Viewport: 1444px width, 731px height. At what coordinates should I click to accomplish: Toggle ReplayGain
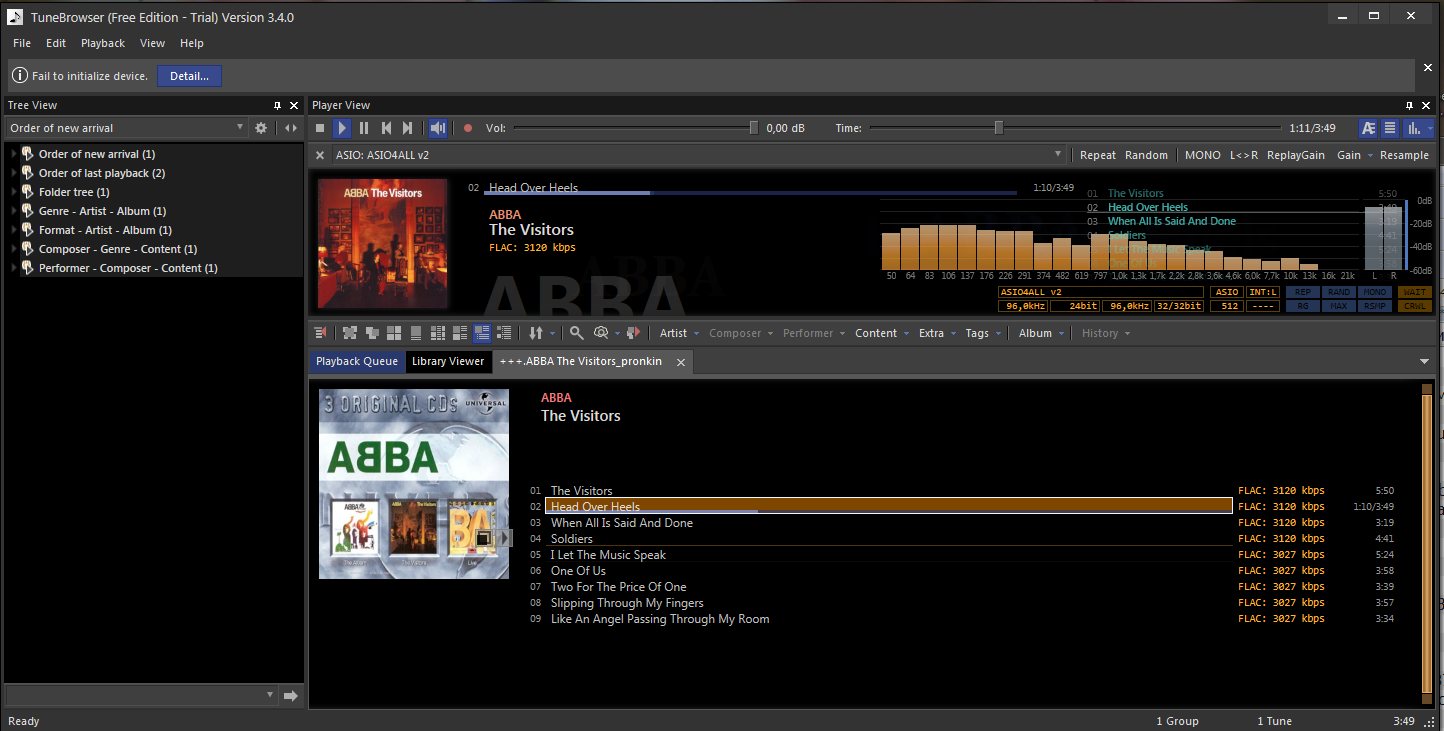(x=1296, y=155)
